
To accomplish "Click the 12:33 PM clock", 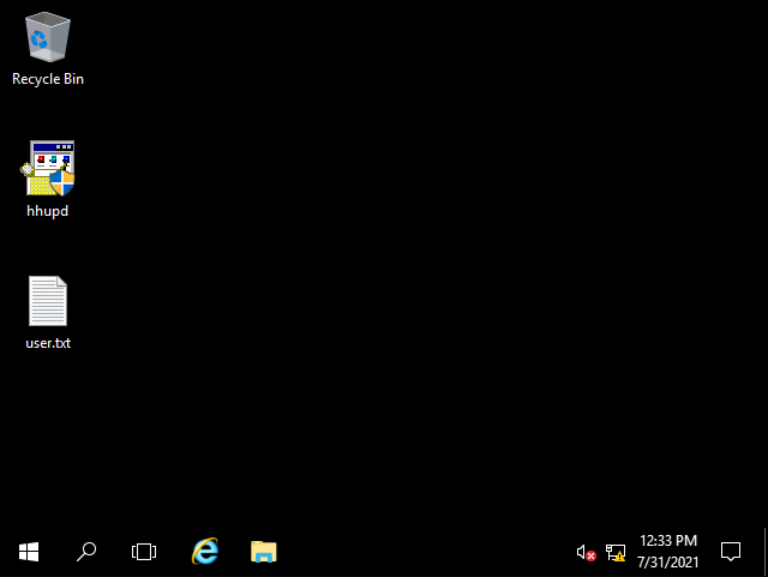I will pyautogui.click(x=668, y=541).
